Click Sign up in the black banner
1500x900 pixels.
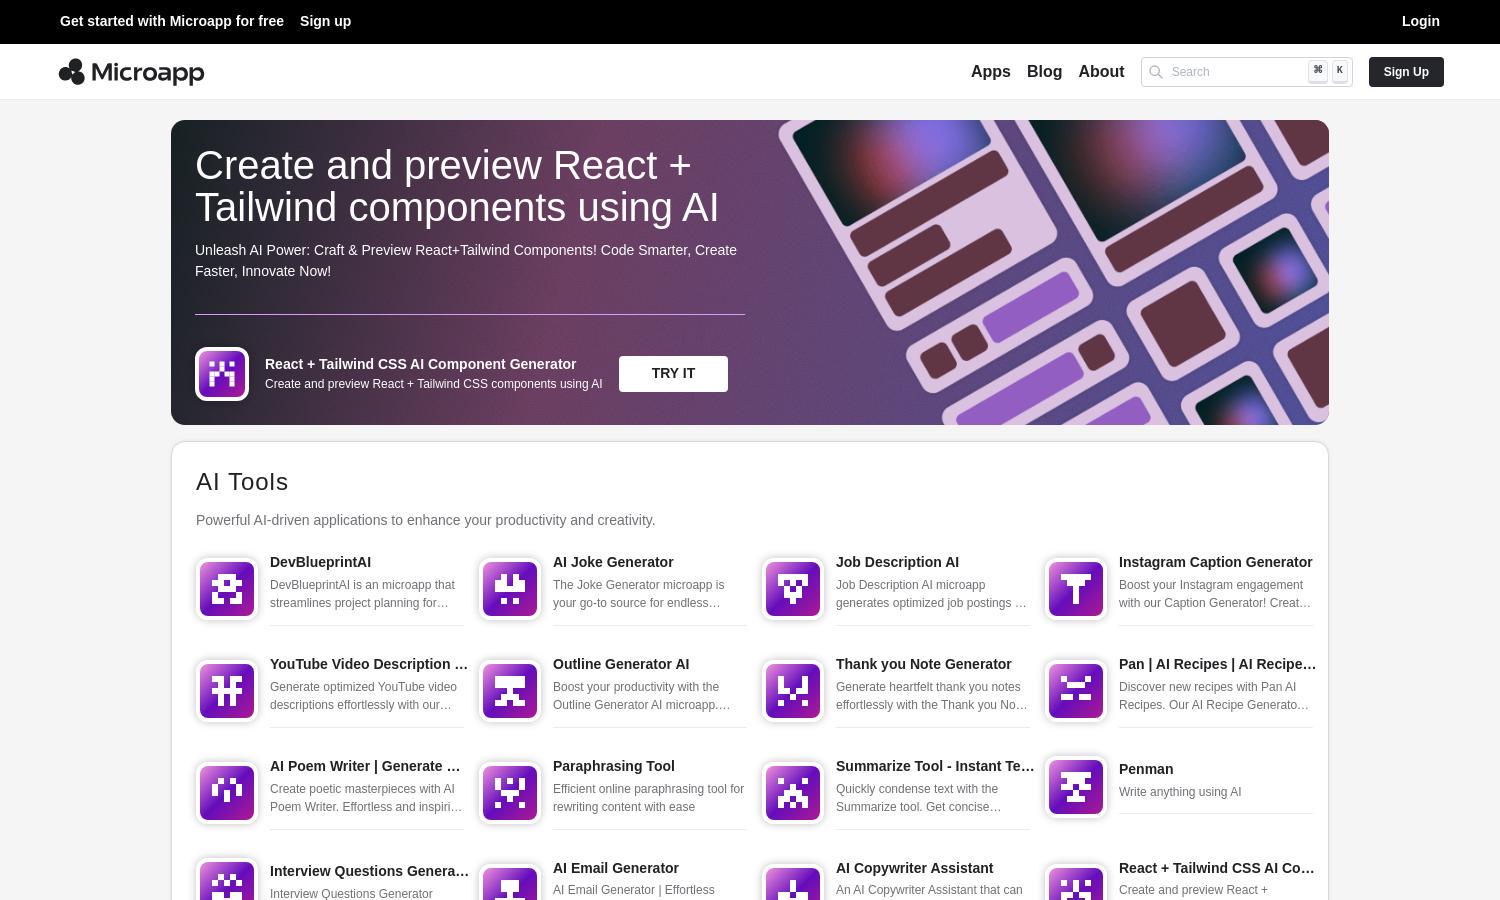[325, 21]
